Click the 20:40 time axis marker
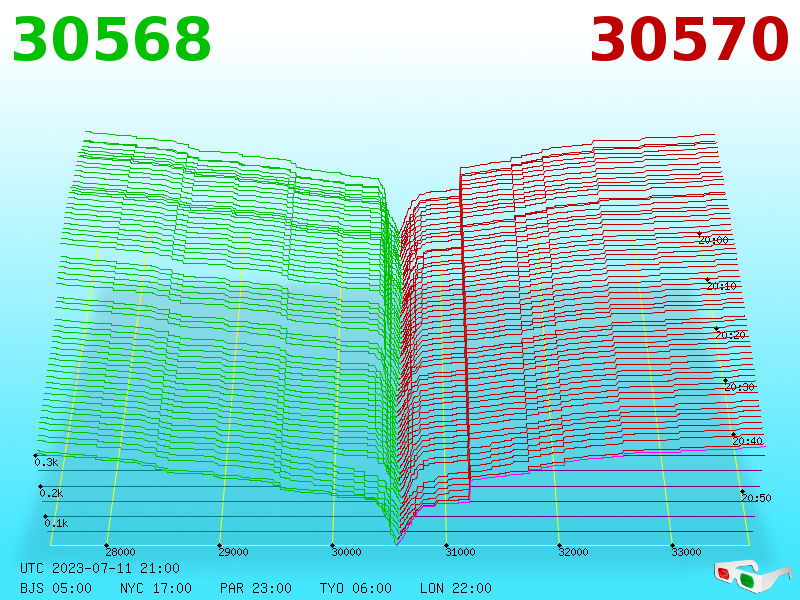 coord(747,441)
